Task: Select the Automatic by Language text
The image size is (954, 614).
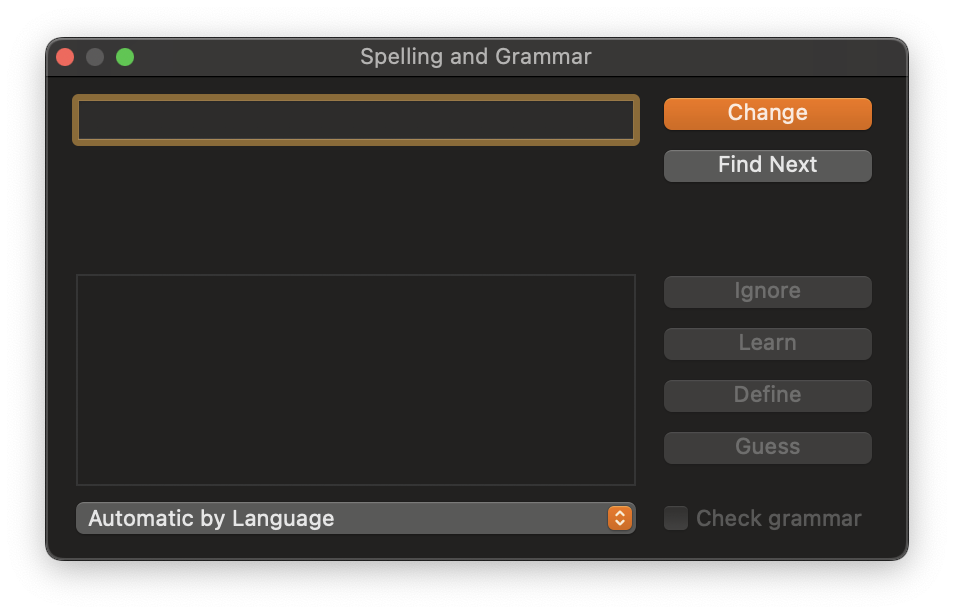Action: [211, 518]
